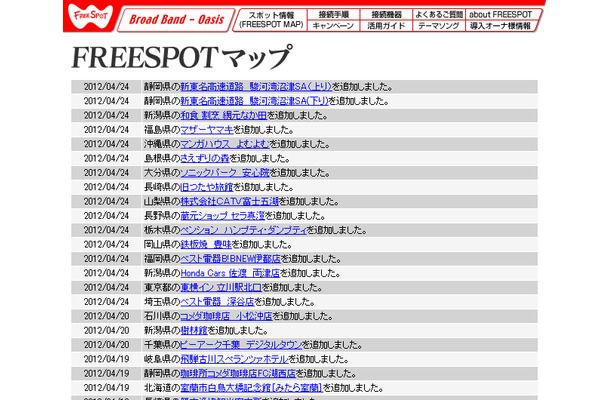
Task: Open the ベスト電器 深谷店 link
Action: tap(217, 302)
